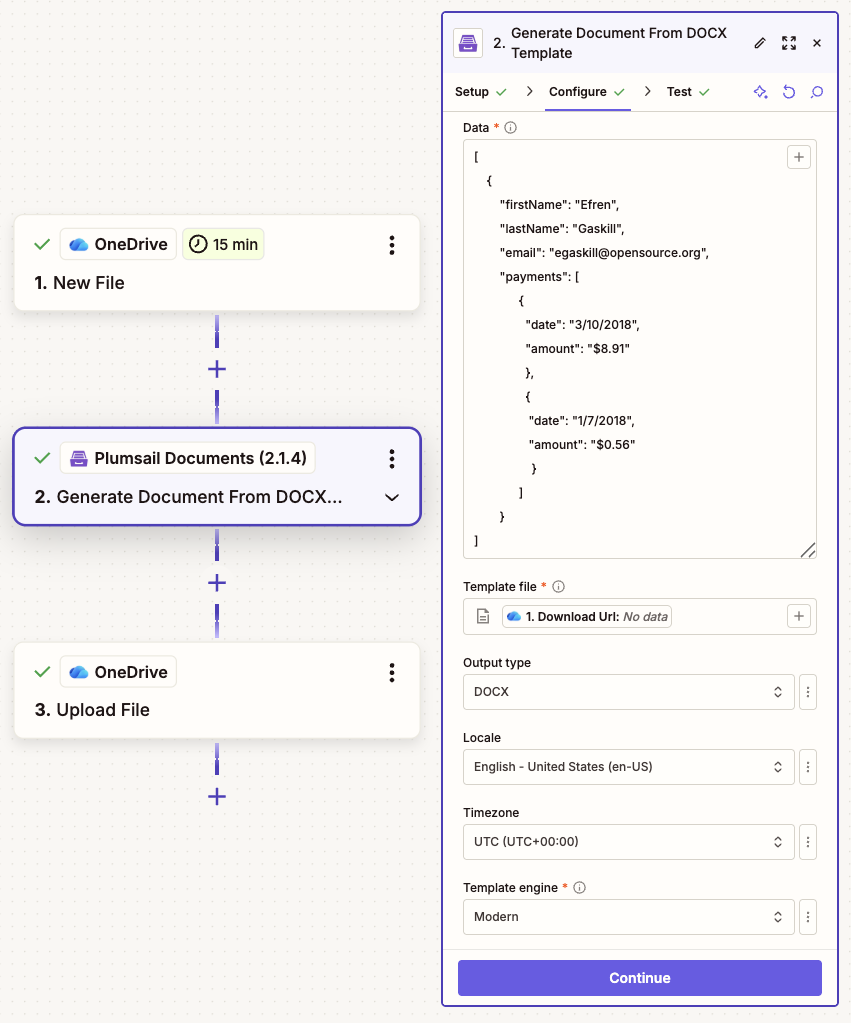Click the "firstName": "Efren" line
Screen dimensions: 851x1023
(559, 205)
